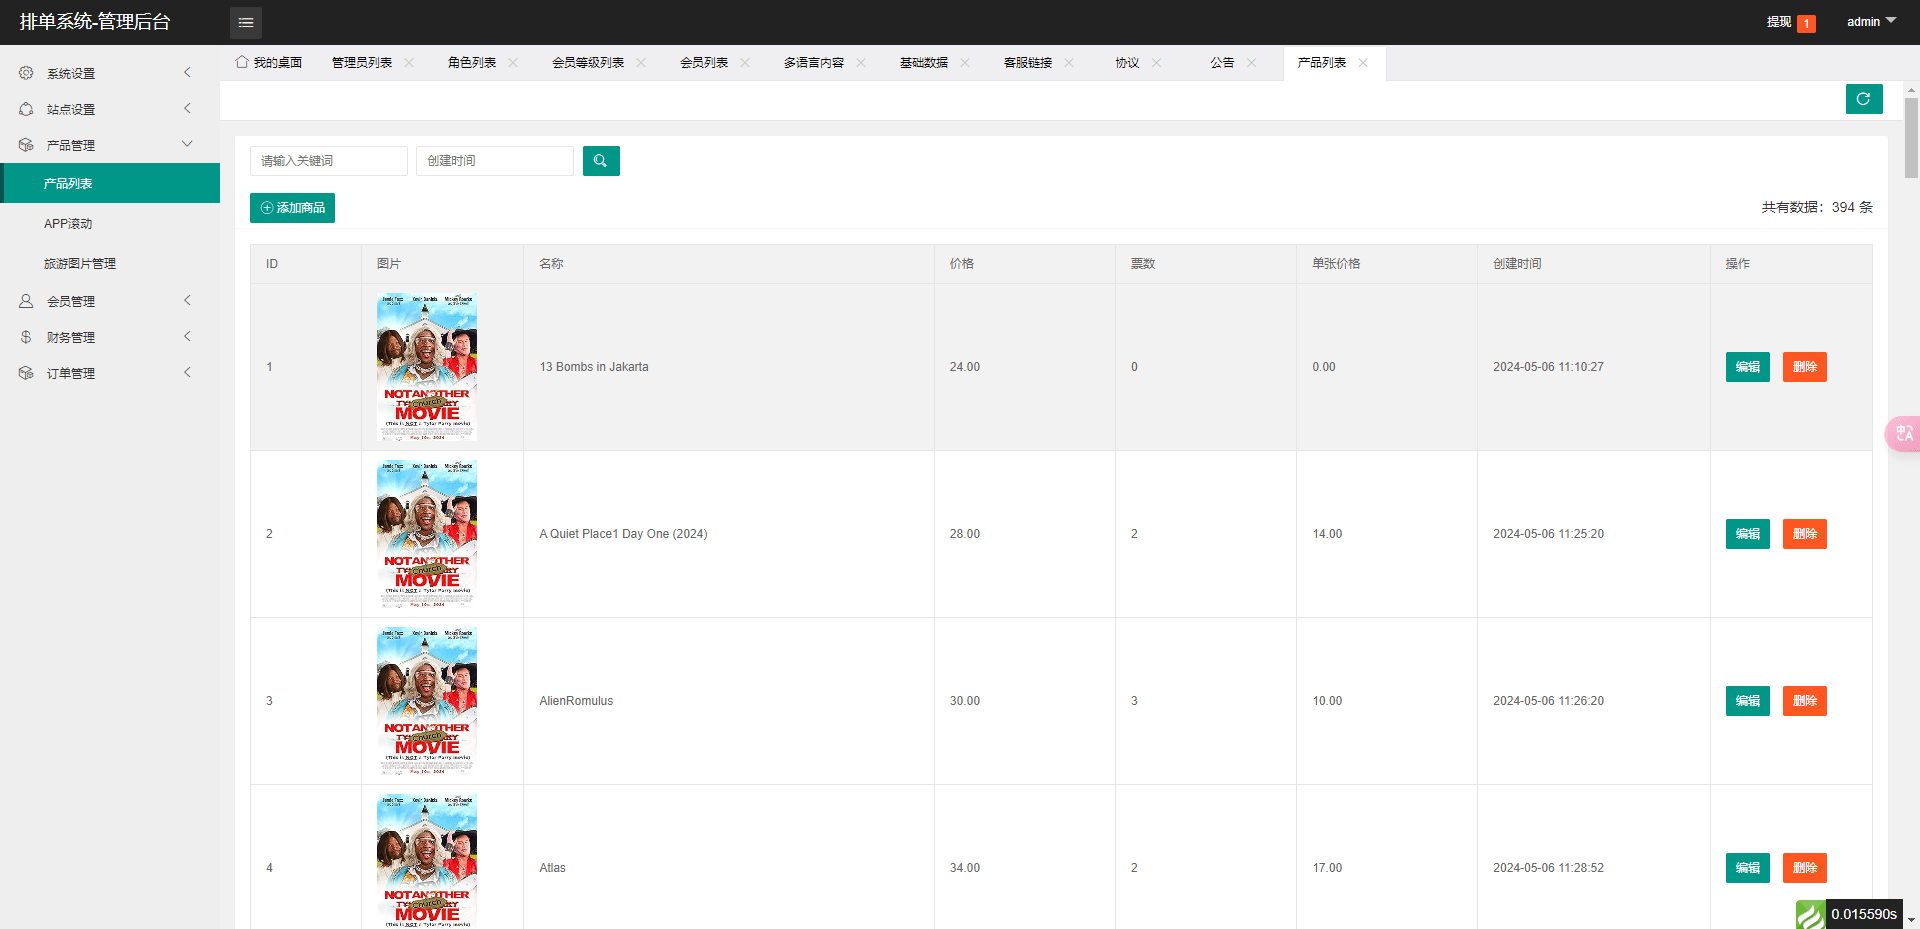Click the pink translate floating icon
The width and height of the screenshot is (1920, 929).
(1903, 434)
